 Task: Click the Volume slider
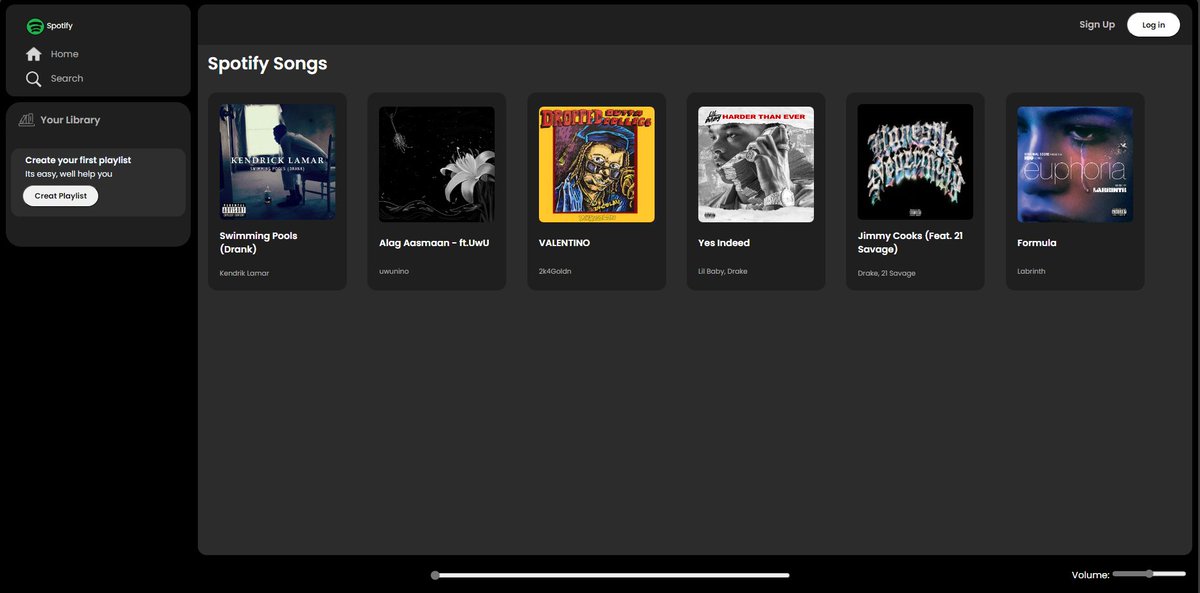(1149, 574)
